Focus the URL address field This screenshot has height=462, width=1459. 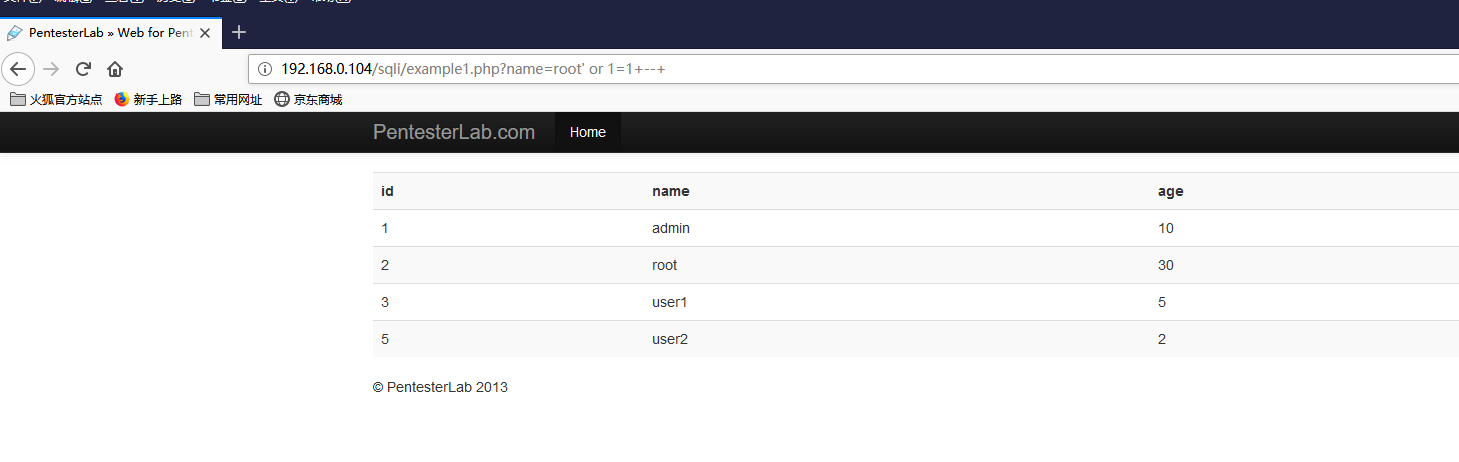click(850, 69)
